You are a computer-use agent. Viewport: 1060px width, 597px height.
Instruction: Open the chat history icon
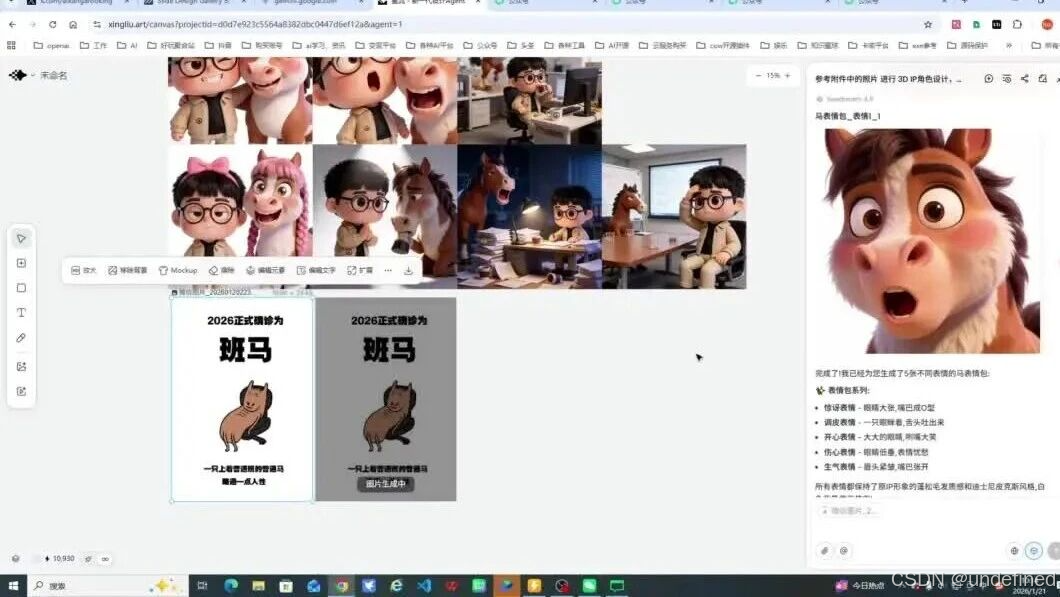1007,79
